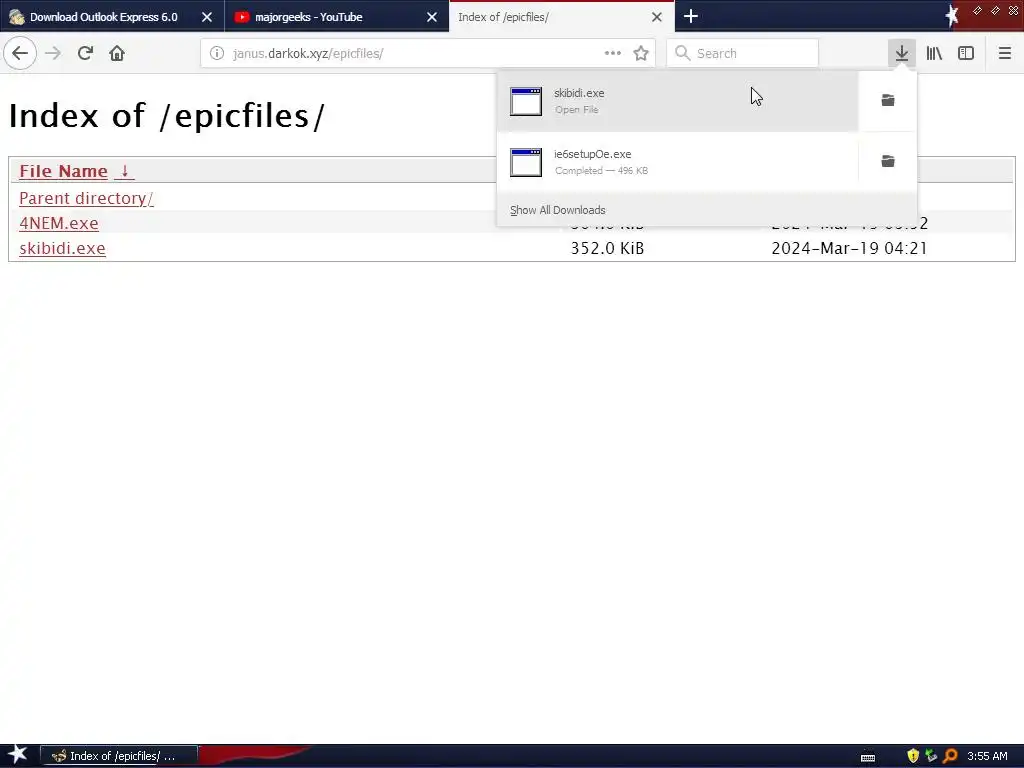Switch to Download Outlook Express 6.0 tab
This screenshot has width=1024, height=768.
(x=104, y=17)
